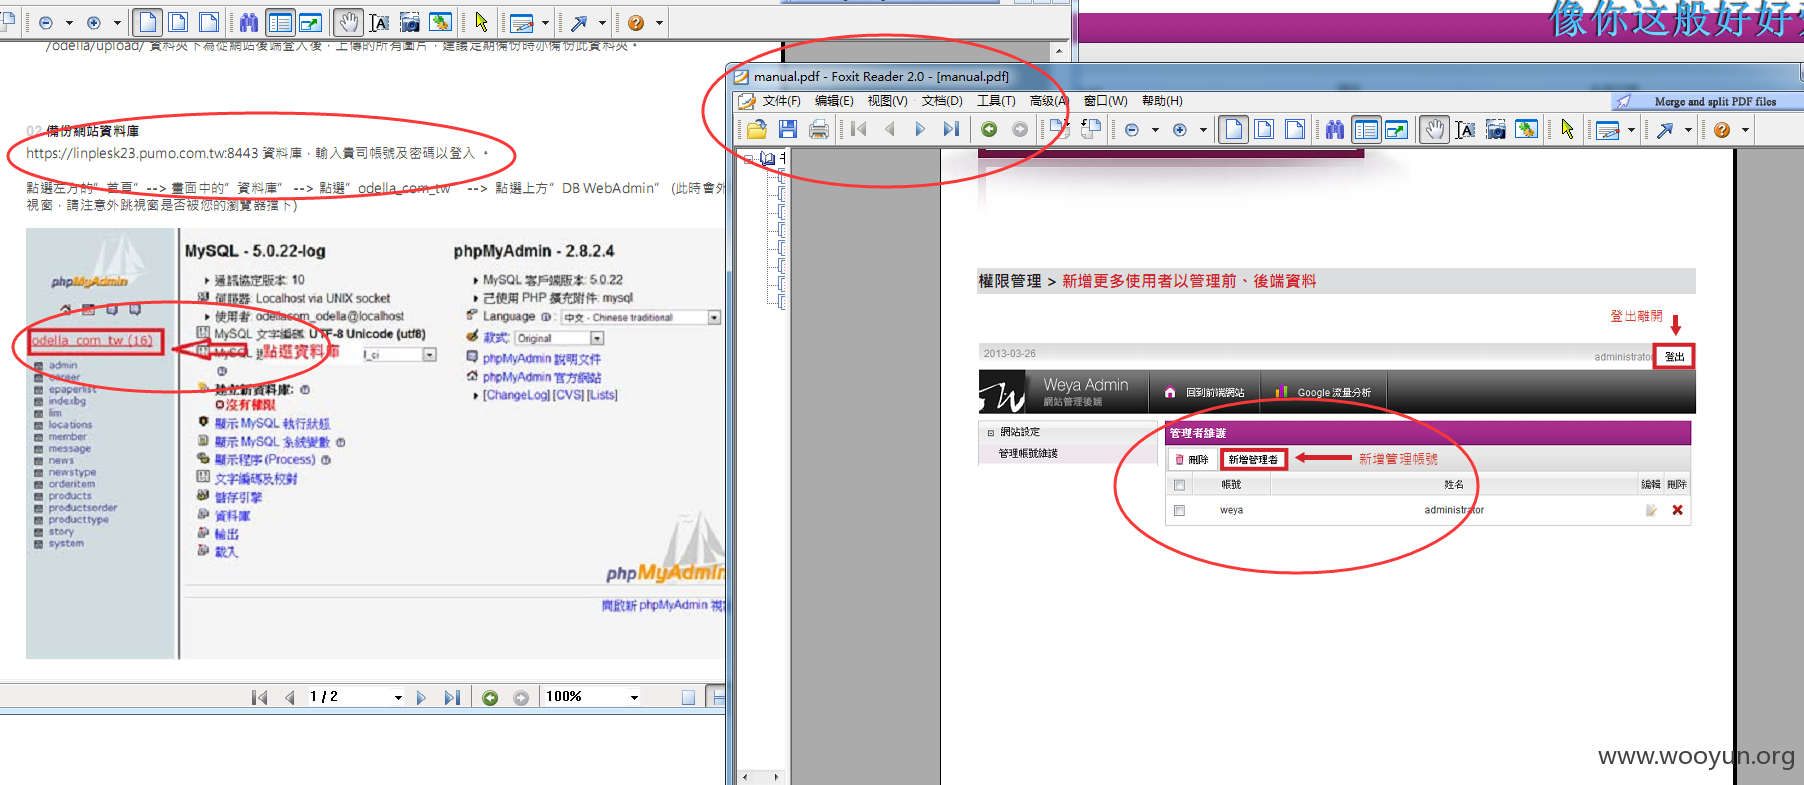Viewport: 1804px width, 785px height.
Task: Go to next page in bottom navigation bar
Action: (421, 697)
